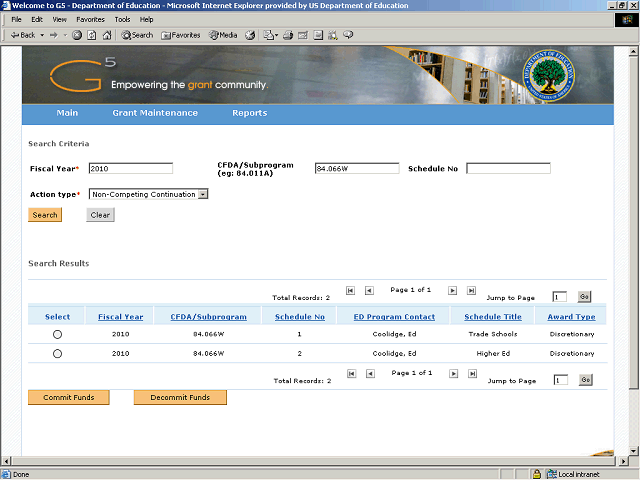640x480 pixels.
Task: Open the Back history dropdown arrow
Action: (42, 35)
